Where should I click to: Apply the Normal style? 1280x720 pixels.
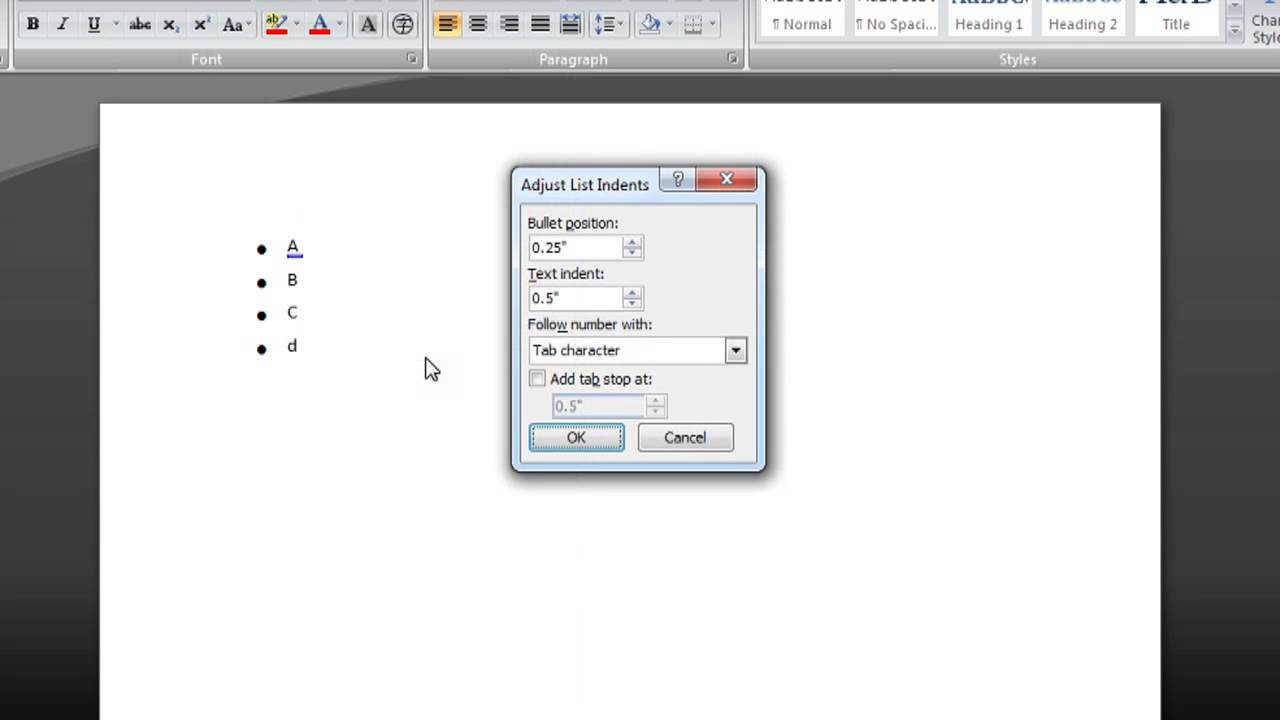801,20
